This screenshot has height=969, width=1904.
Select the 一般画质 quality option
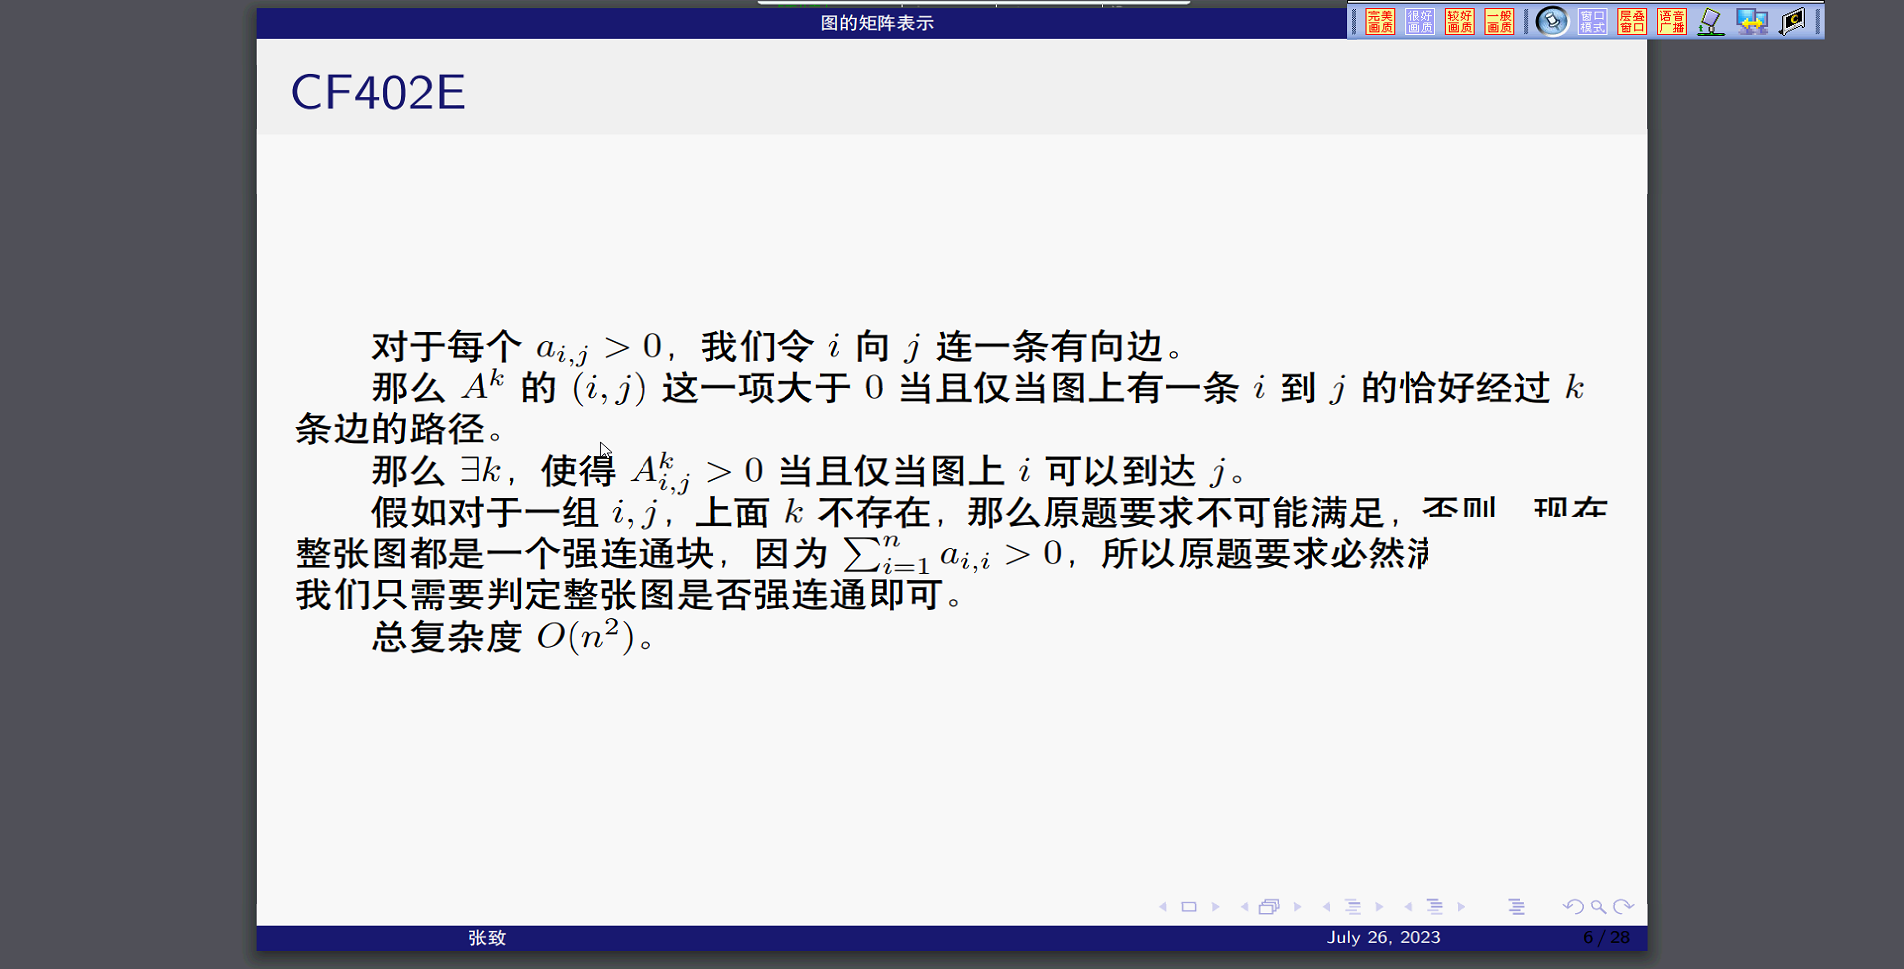coord(1499,21)
